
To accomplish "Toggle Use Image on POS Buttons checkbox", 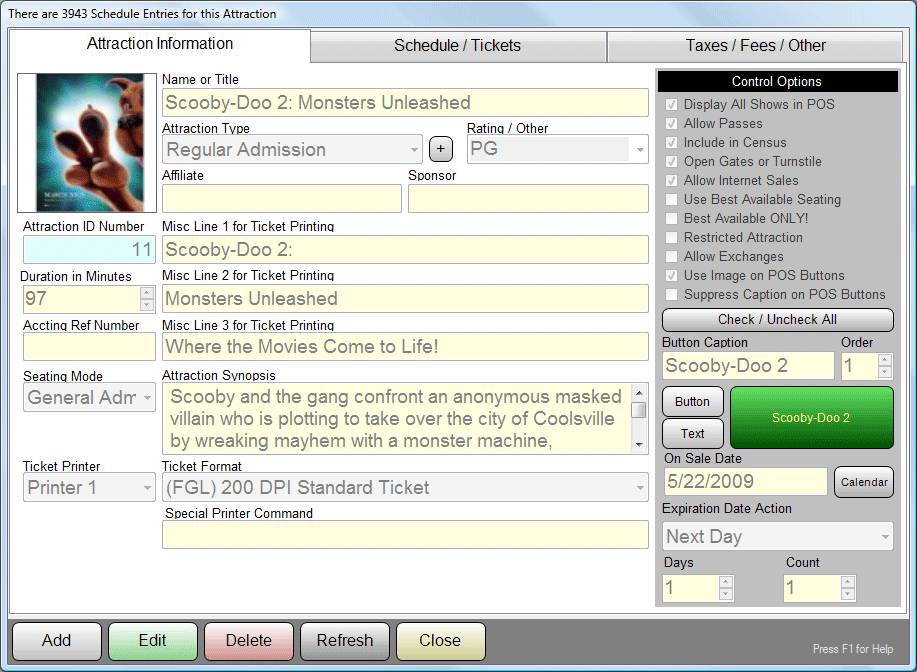I will [671, 275].
